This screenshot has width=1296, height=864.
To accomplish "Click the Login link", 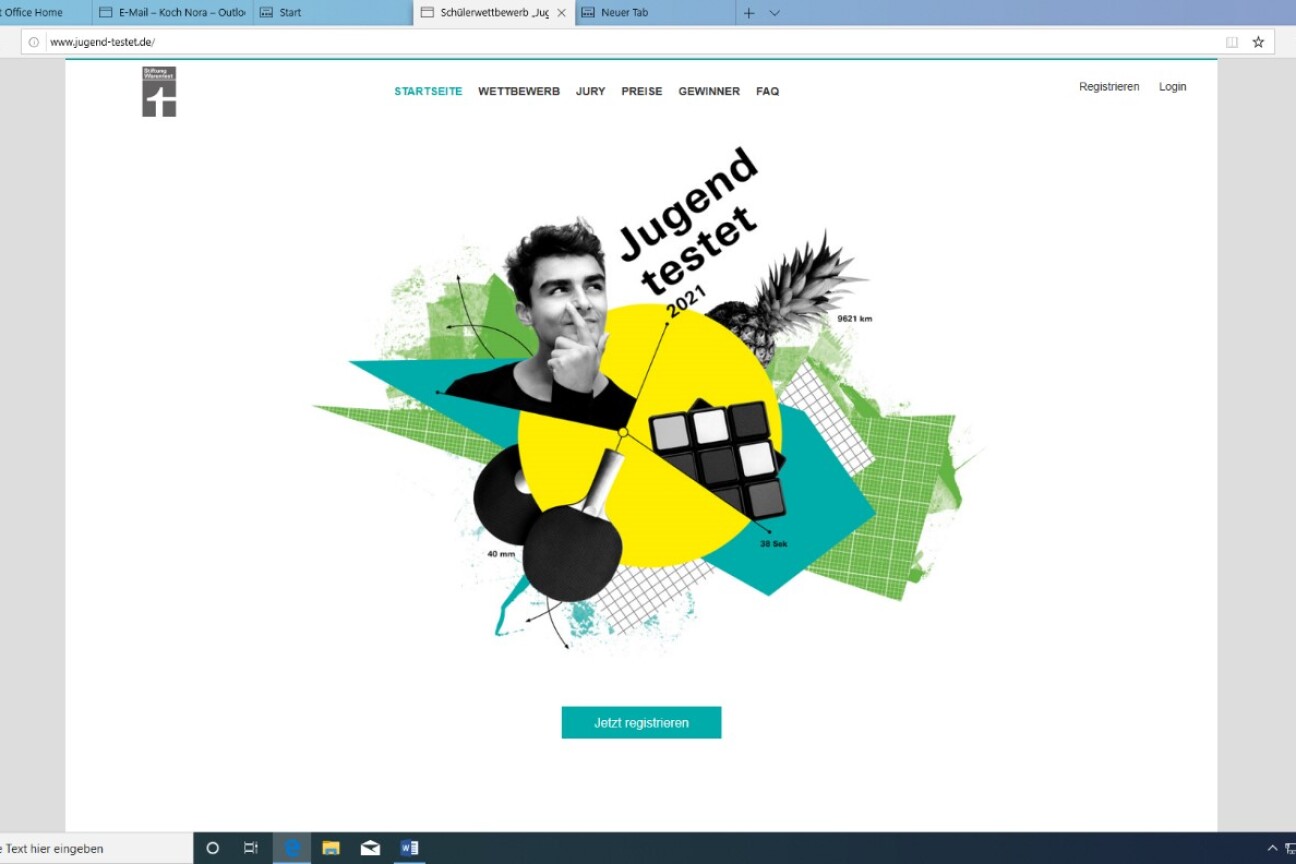I will click(1172, 87).
